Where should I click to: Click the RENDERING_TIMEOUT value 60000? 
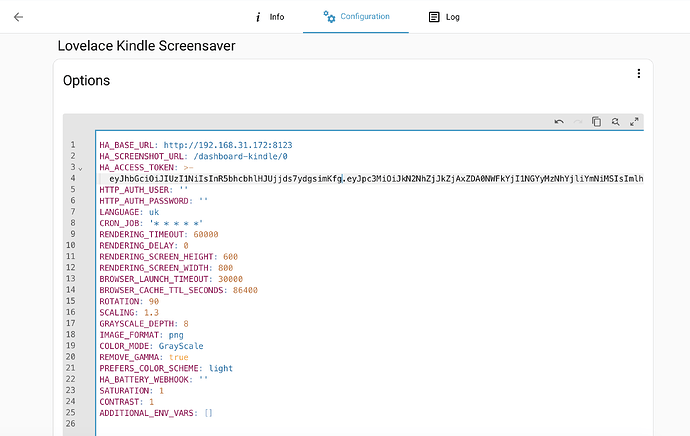(206, 234)
